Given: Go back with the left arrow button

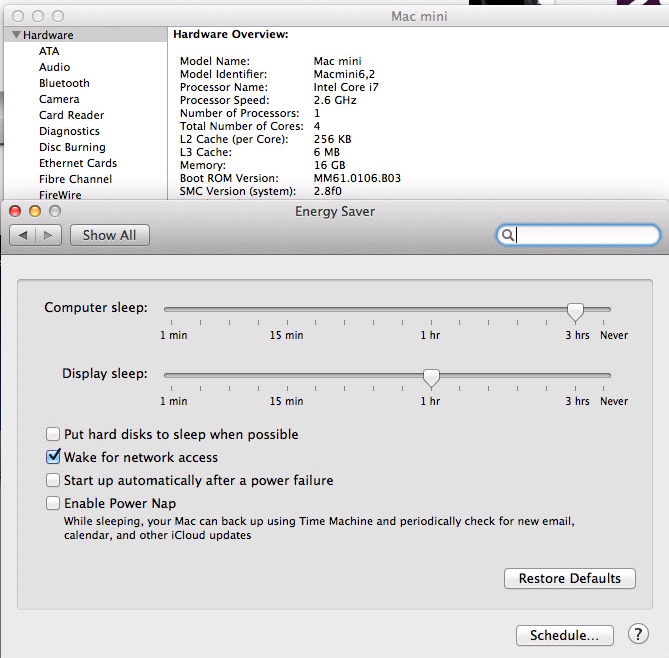Looking at the screenshot, I should click(x=23, y=235).
